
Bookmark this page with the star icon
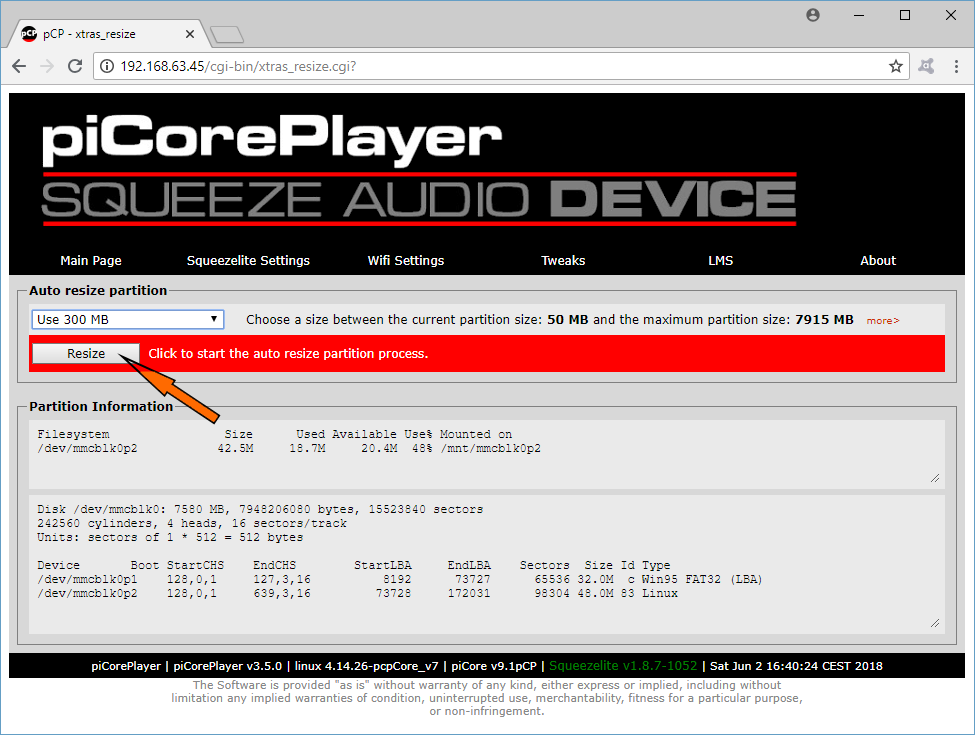[x=895, y=66]
